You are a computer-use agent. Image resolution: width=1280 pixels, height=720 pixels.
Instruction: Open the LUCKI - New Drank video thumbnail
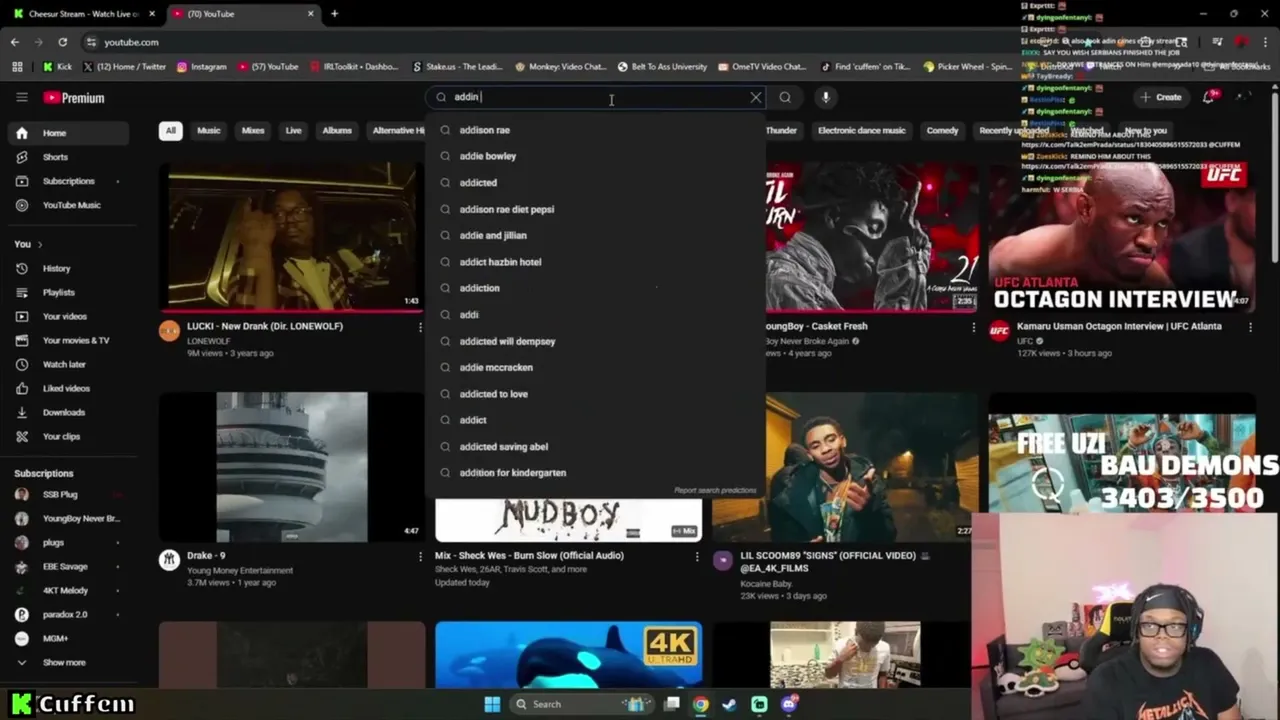[x=292, y=236]
